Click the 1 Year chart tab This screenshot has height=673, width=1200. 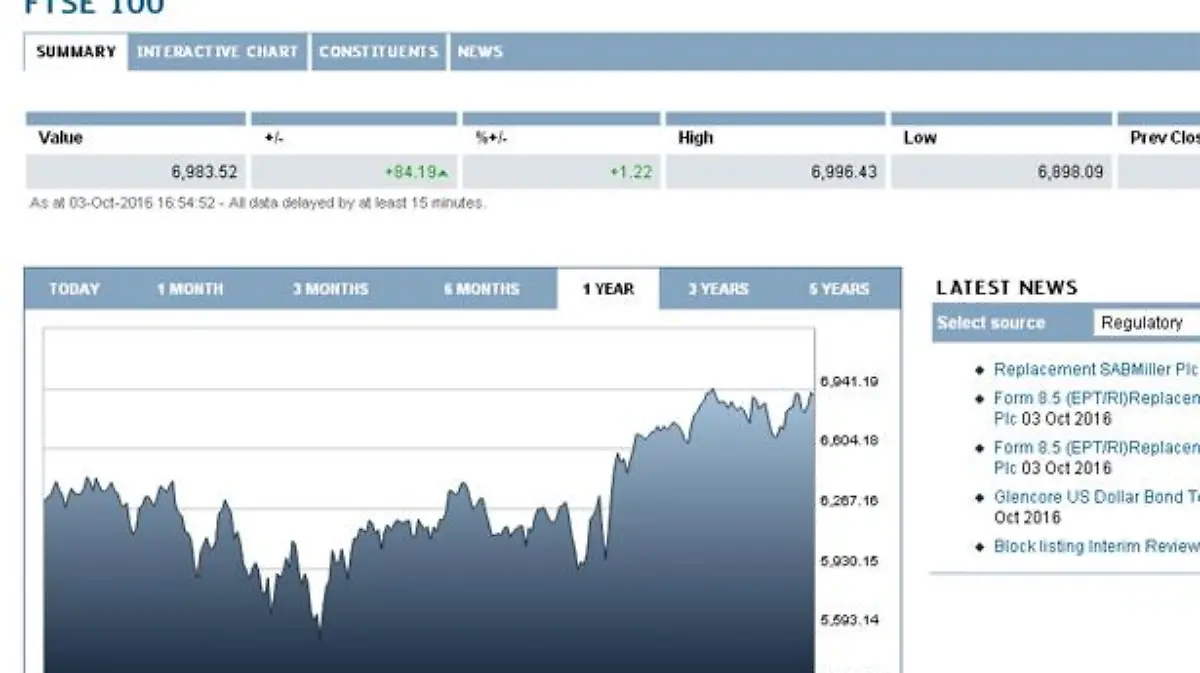[608, 289]
